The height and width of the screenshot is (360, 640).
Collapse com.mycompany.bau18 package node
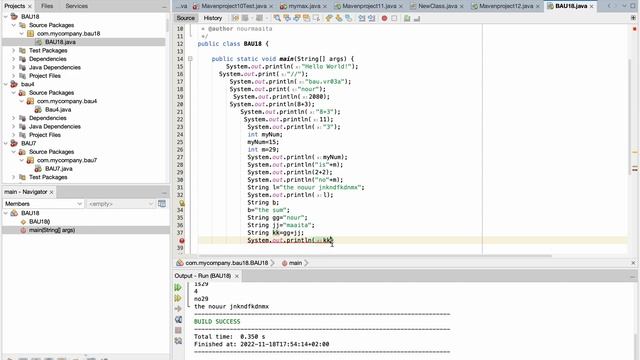click(22, 33)
